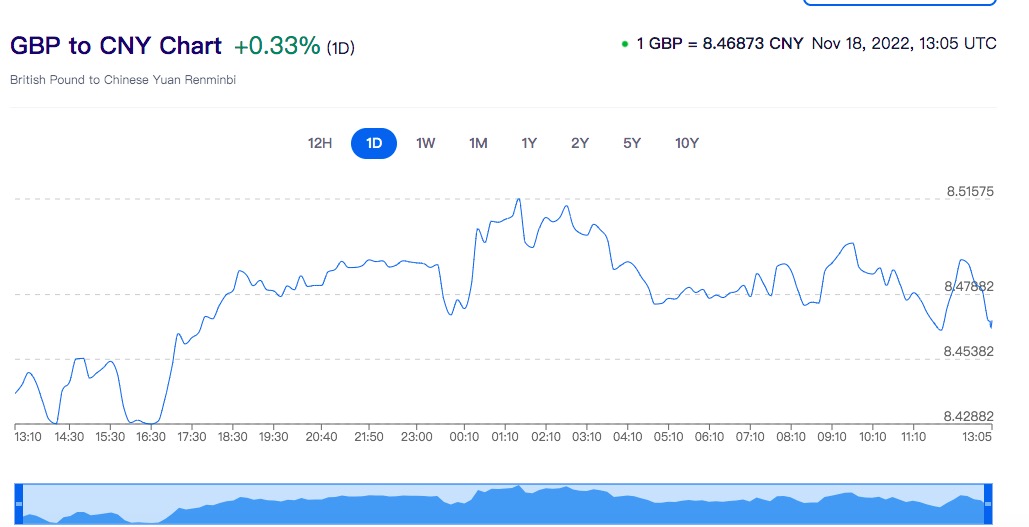
Task: Click the 8.51575 price axis label
Action: click(x=970, y=190)
